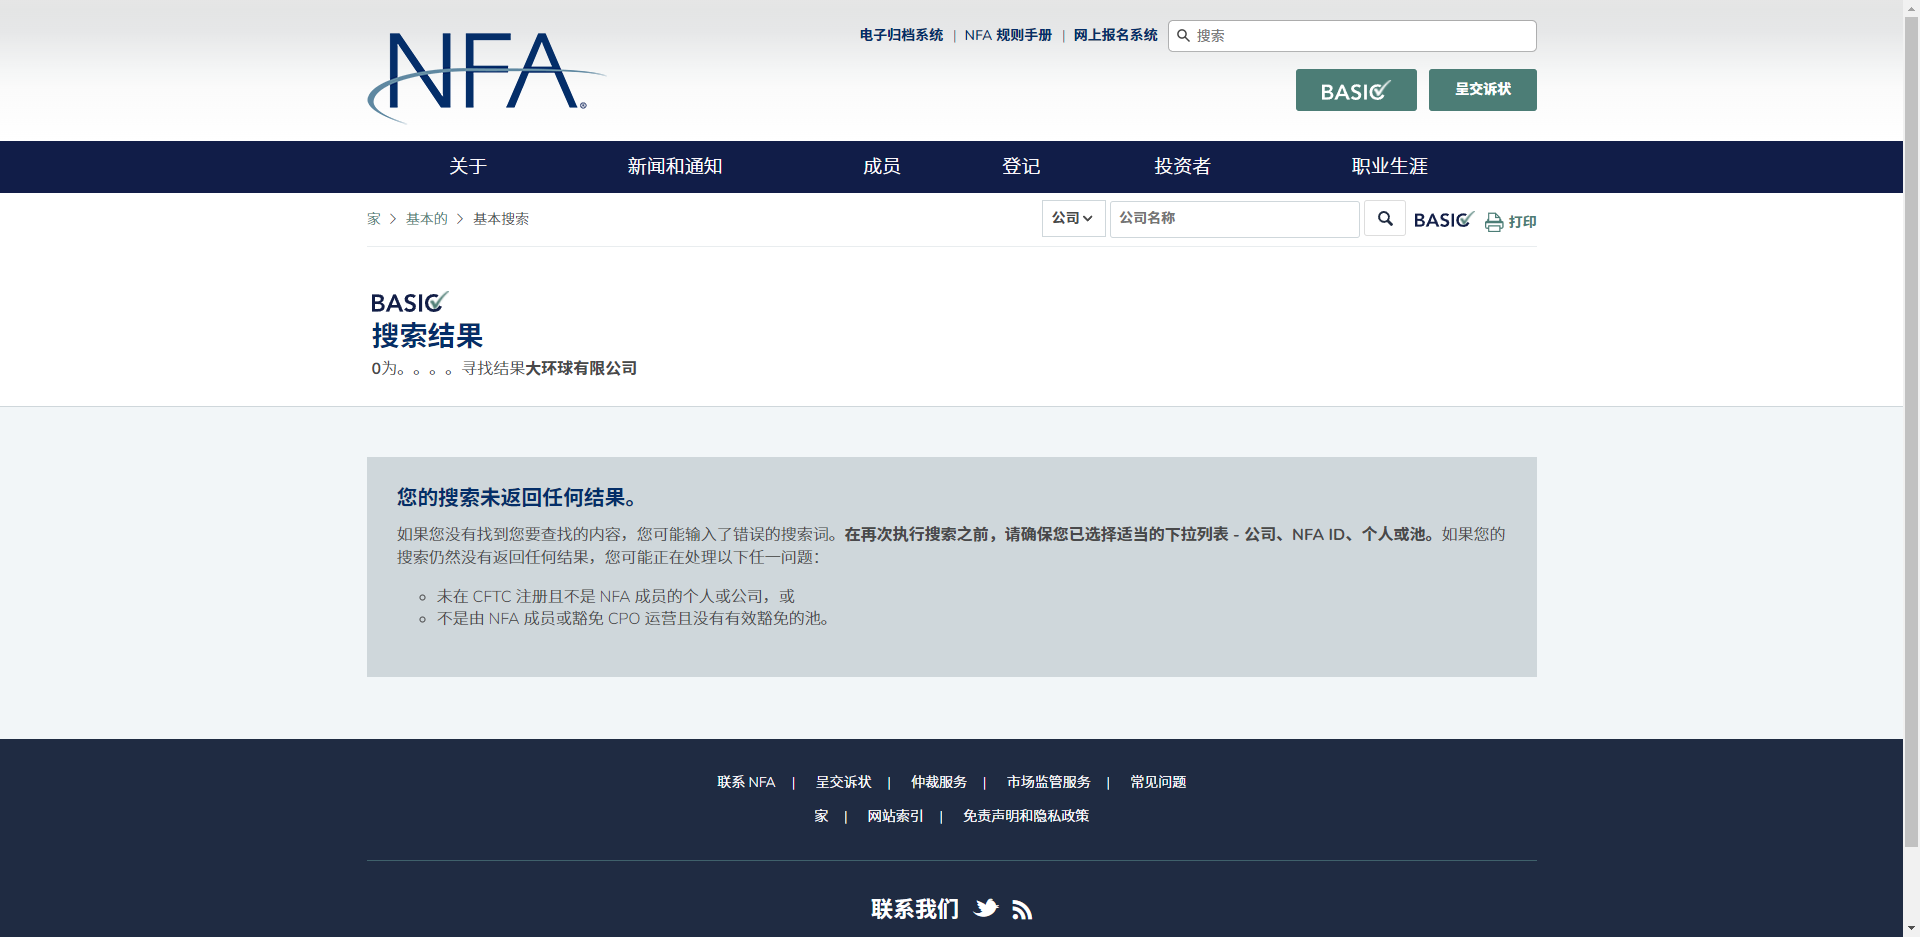Image resolution: width=1920 pixels, height=937 pixels.
Task: Open the 登记 navigation menu
Action: (x=1021, y=166)
